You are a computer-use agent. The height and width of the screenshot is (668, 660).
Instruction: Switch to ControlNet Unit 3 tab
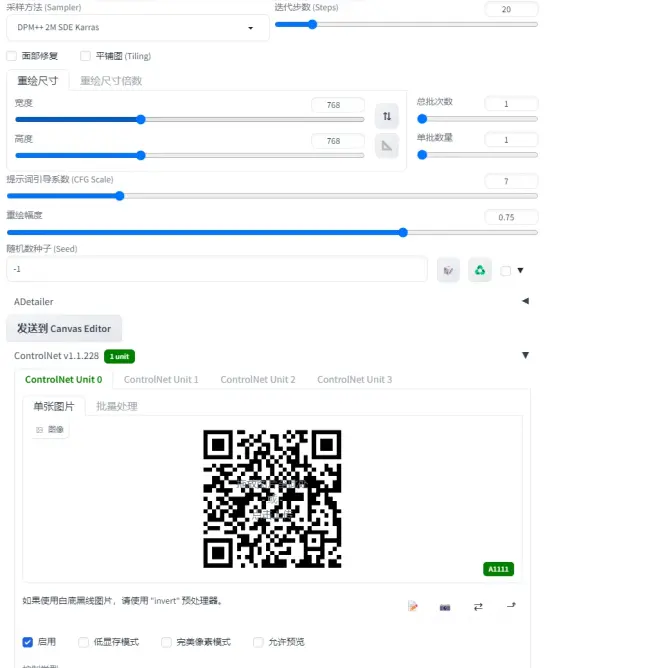click(x=354, y=379)
